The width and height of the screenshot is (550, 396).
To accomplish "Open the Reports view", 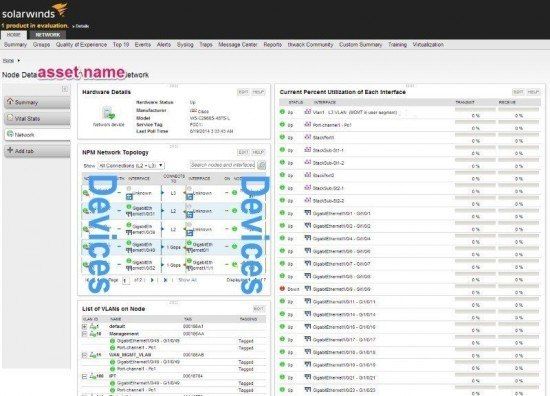I will pos(273,45).
